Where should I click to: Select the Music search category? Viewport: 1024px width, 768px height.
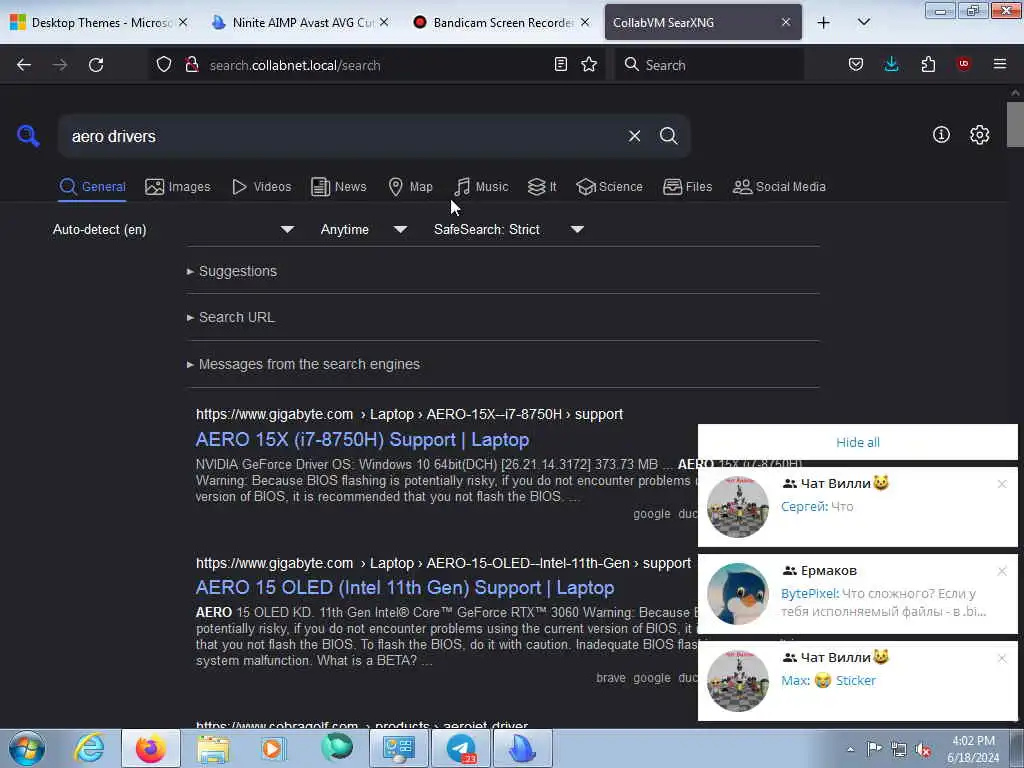[x=481, y=187]
